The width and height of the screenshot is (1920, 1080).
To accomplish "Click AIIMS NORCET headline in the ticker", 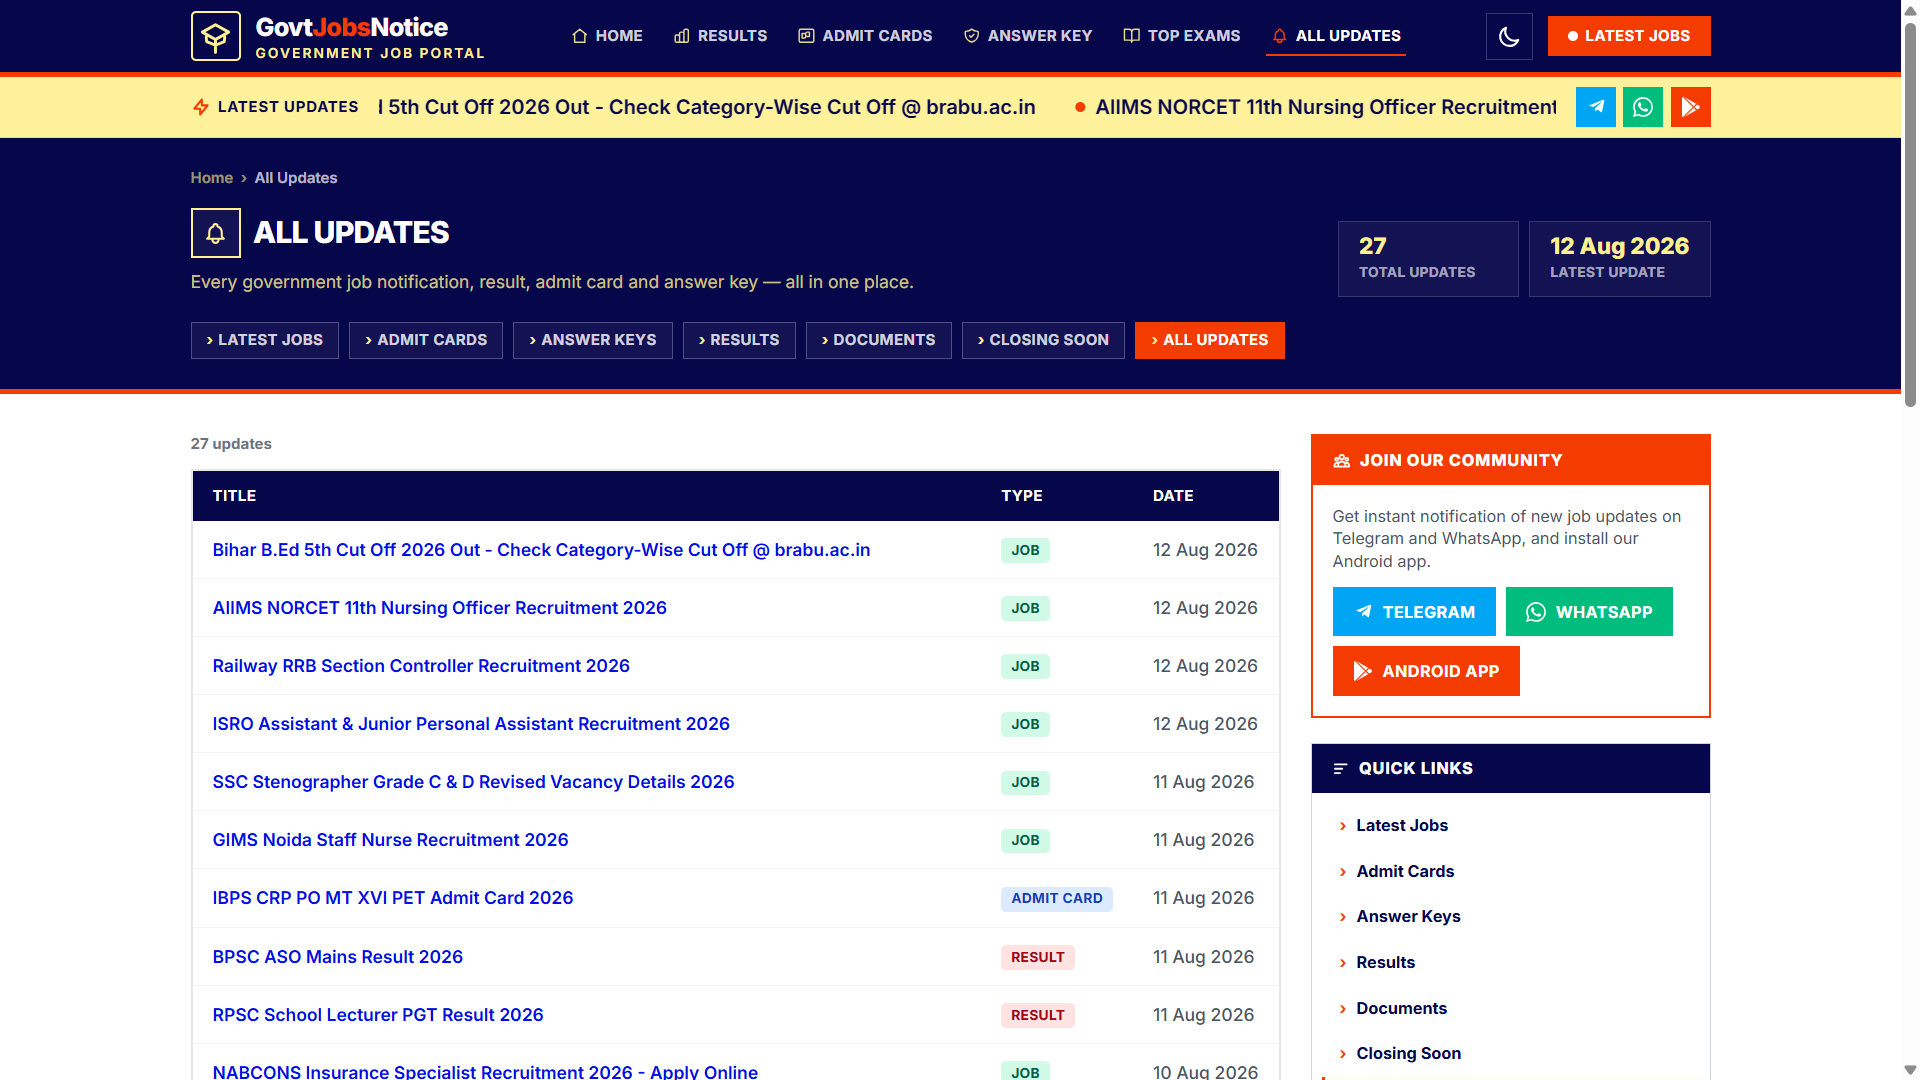I will (1326, 107).
